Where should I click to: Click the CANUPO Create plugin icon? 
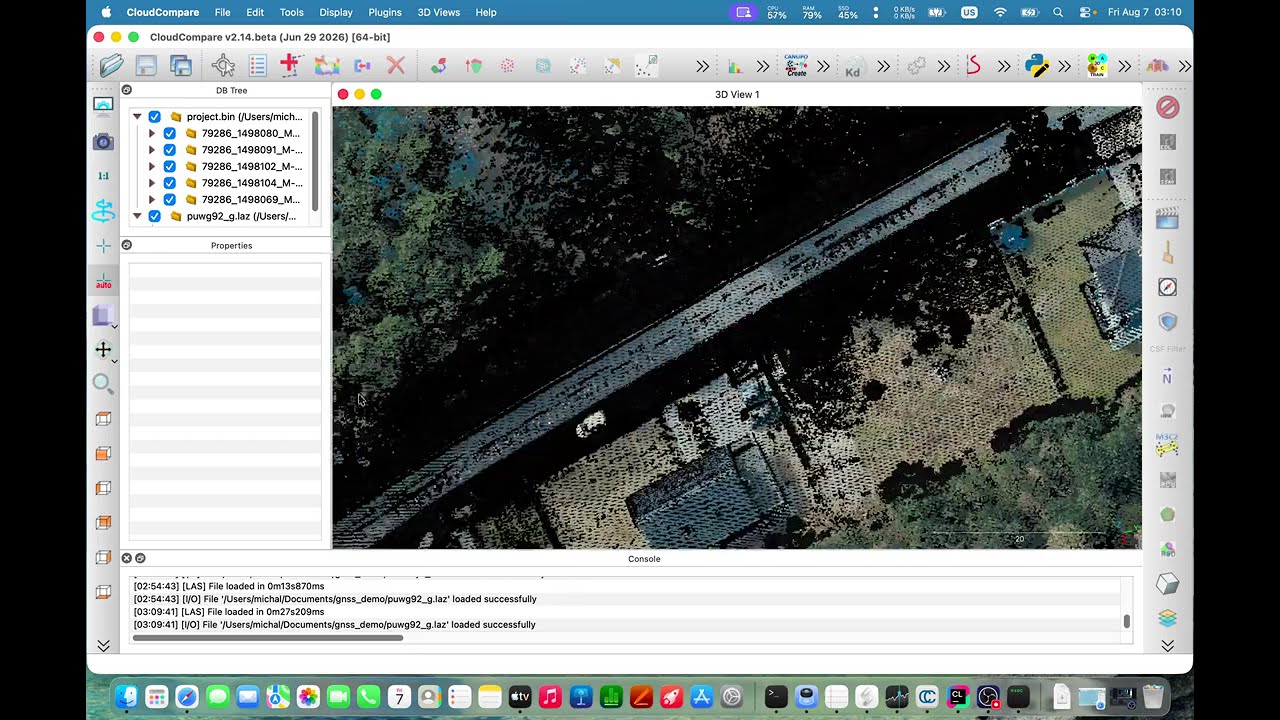[x=796, y=66]
